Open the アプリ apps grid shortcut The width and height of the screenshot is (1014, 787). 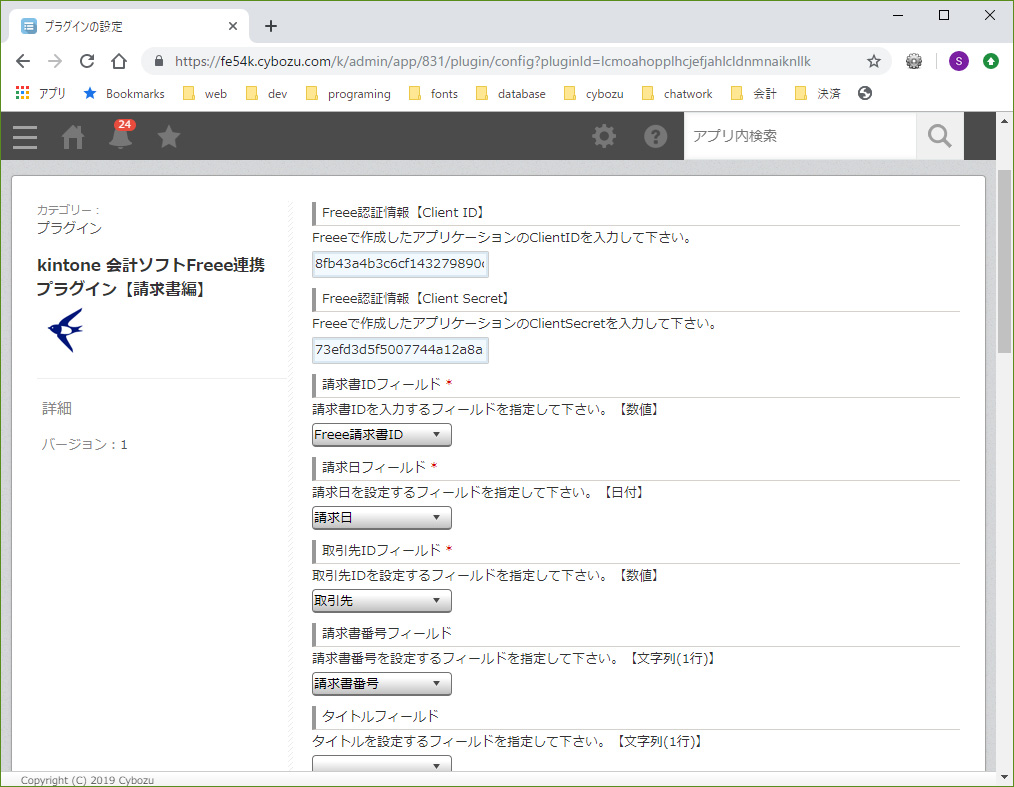point(41,94)
